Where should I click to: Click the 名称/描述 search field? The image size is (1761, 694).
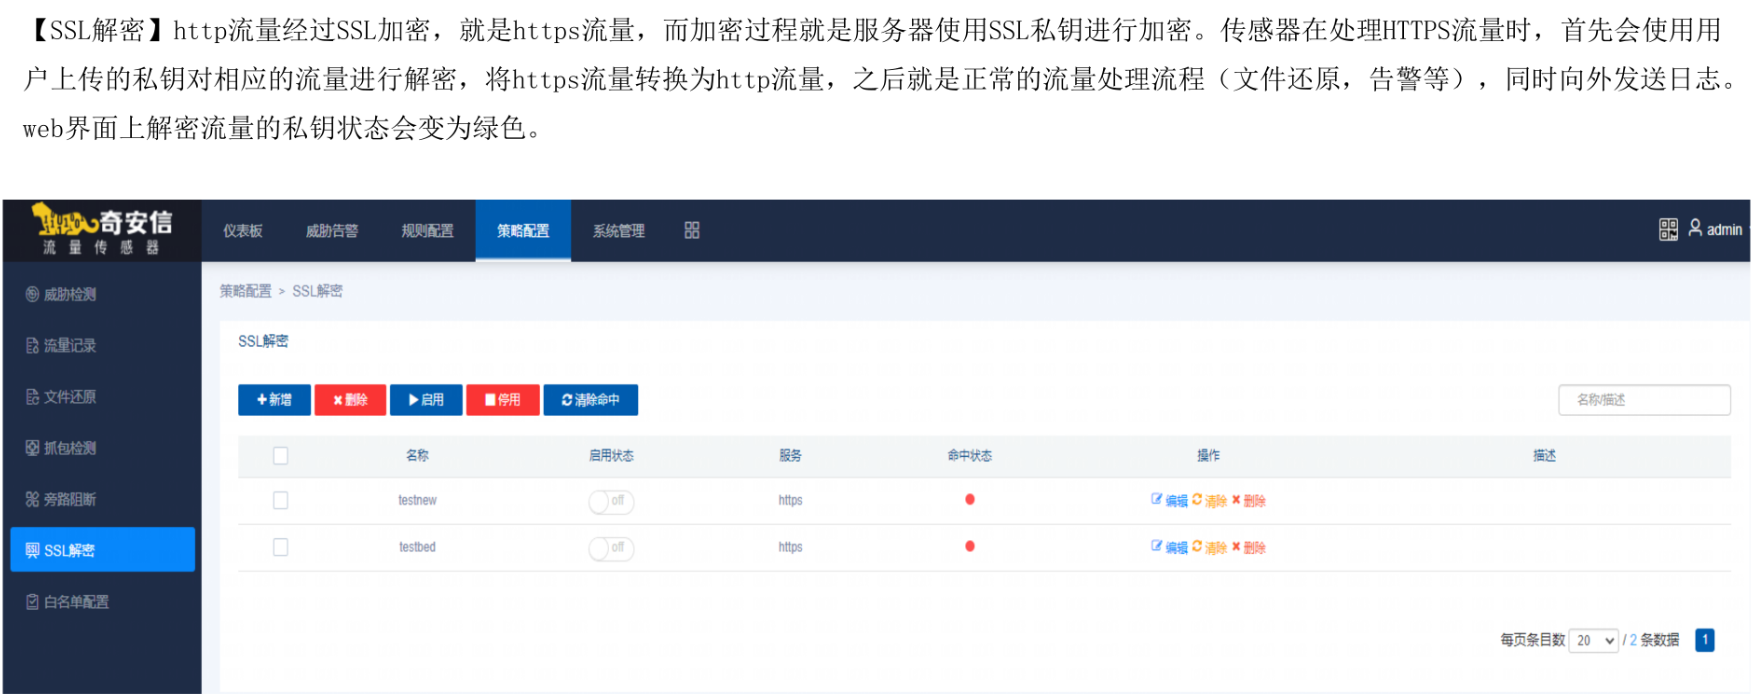pyautogui.click(x=1643, y=400)
